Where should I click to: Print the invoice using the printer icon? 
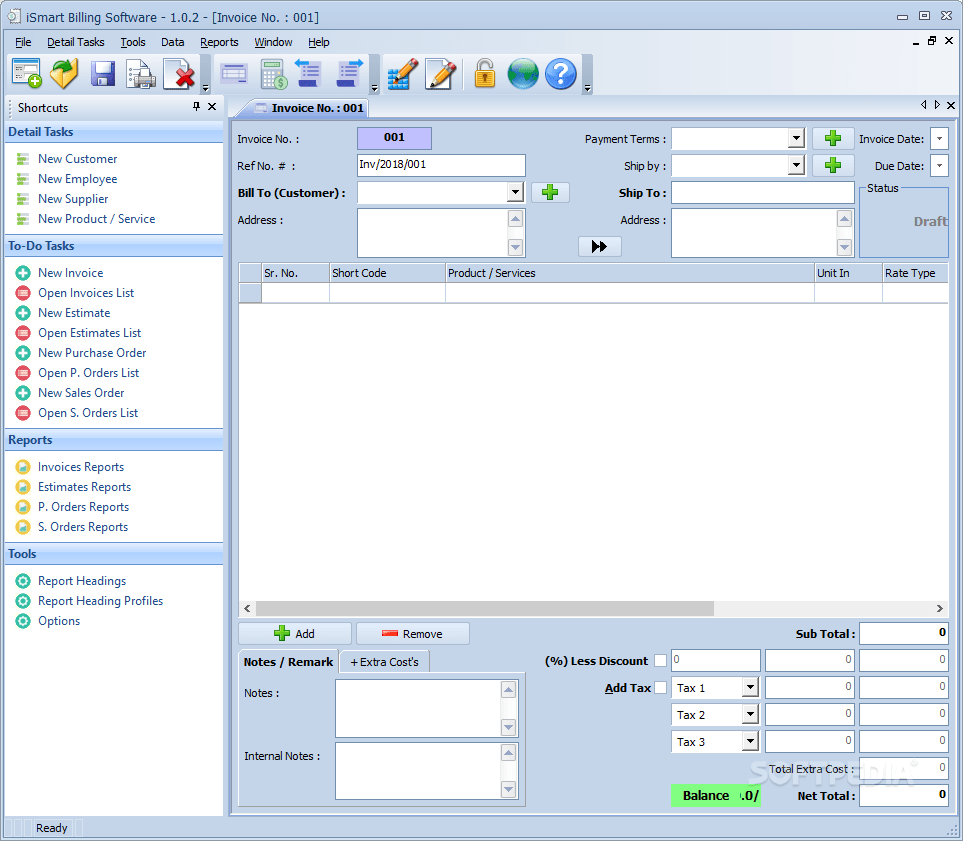140,73
